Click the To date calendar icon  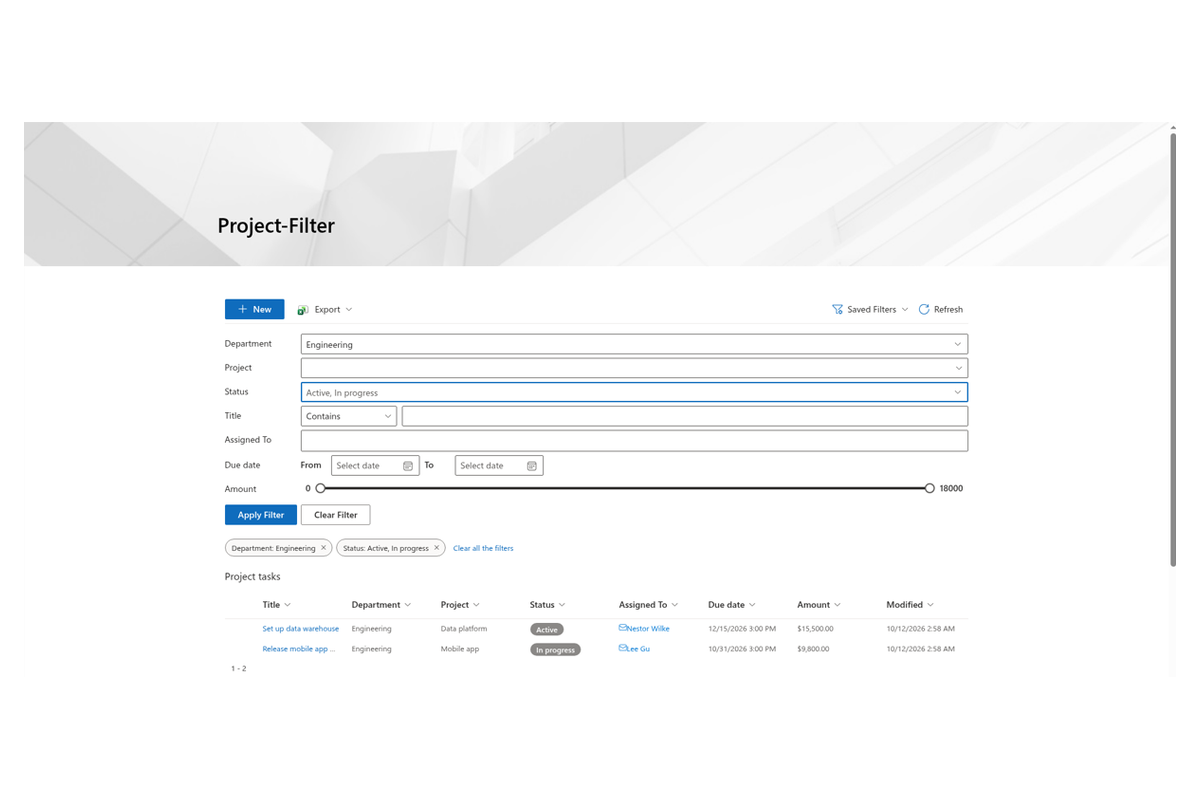coord(532,466)
